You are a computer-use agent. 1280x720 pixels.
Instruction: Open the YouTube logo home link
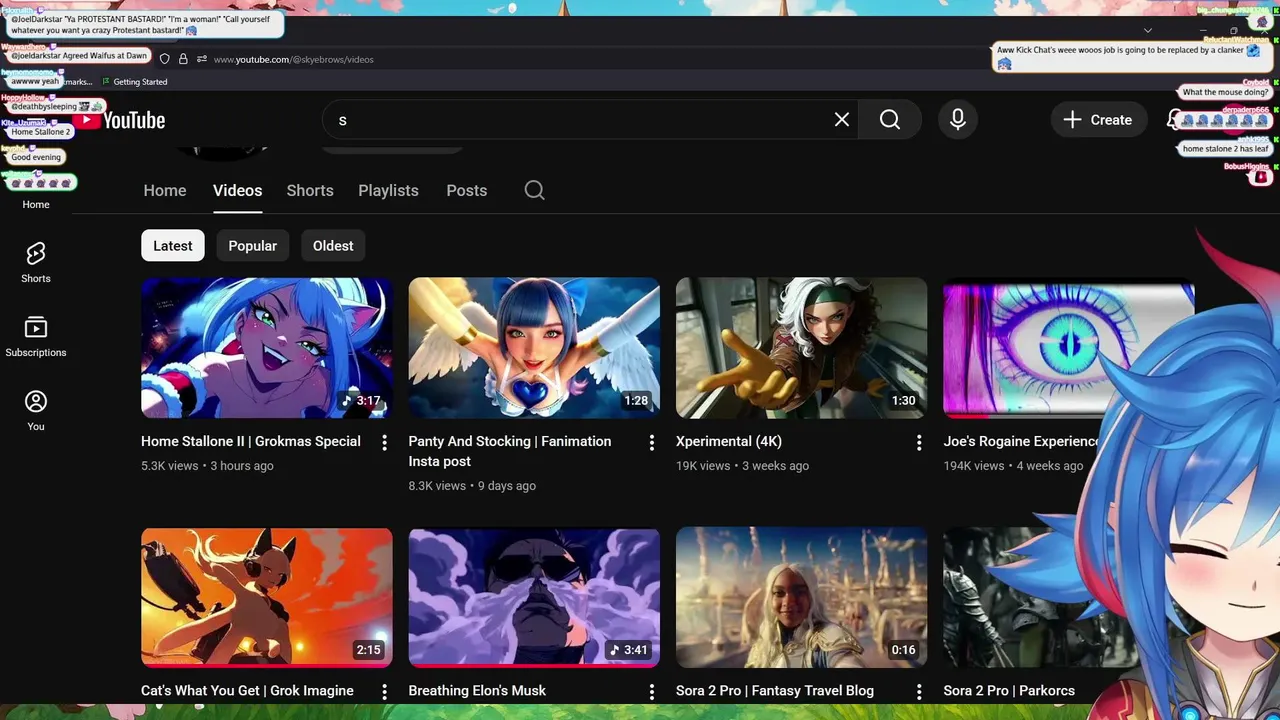tap(122, 120)
